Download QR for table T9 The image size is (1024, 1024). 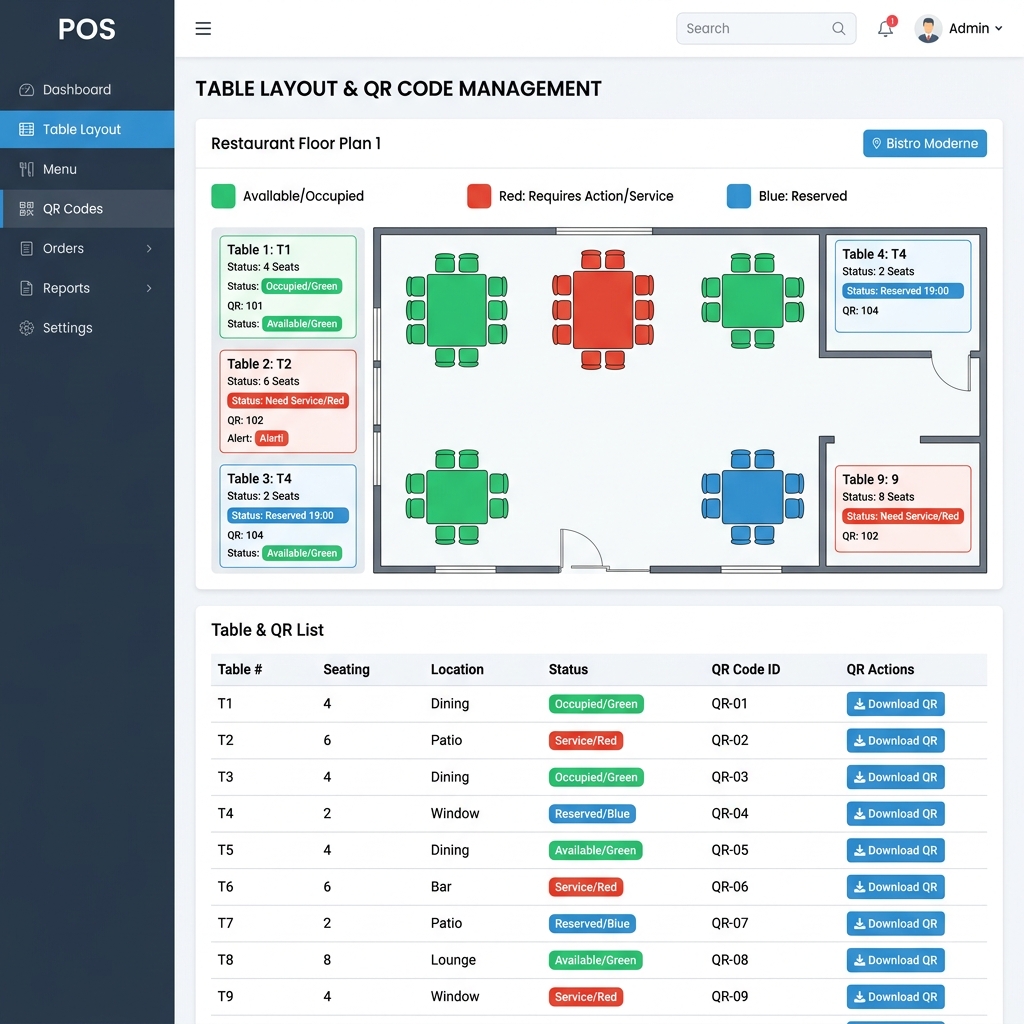[895, 997]
